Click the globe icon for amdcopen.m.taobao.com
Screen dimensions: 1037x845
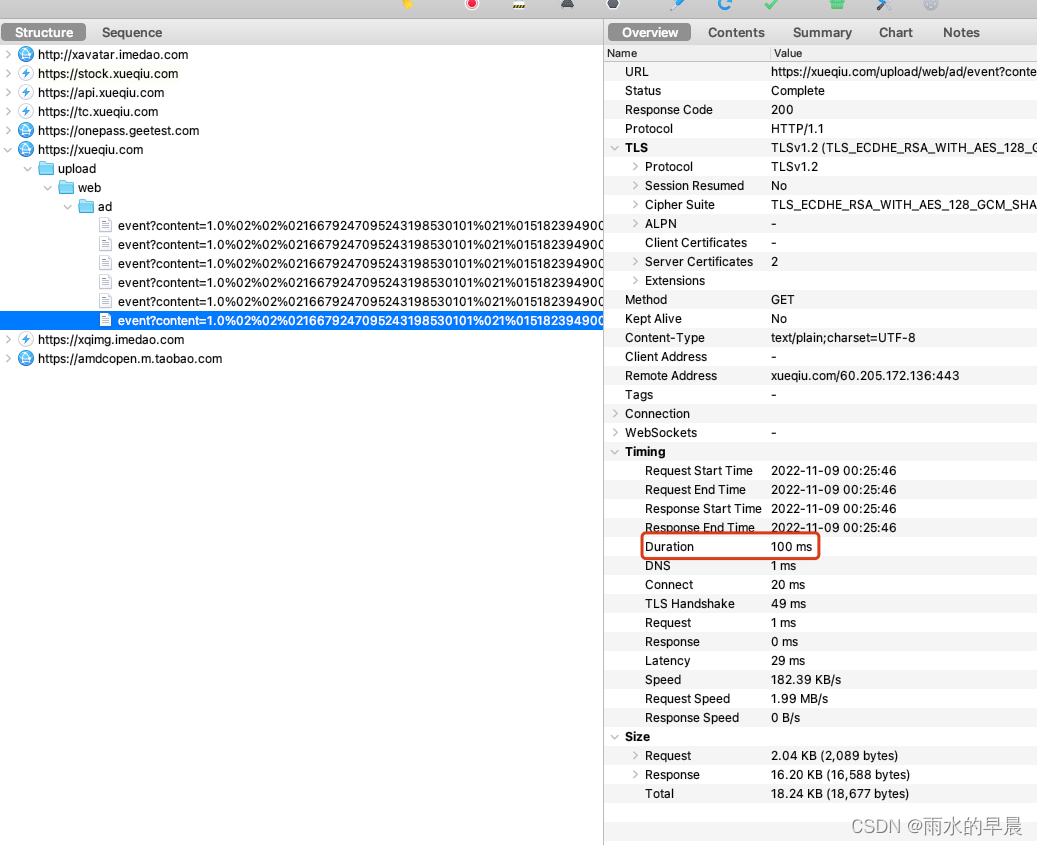[26, 358]
